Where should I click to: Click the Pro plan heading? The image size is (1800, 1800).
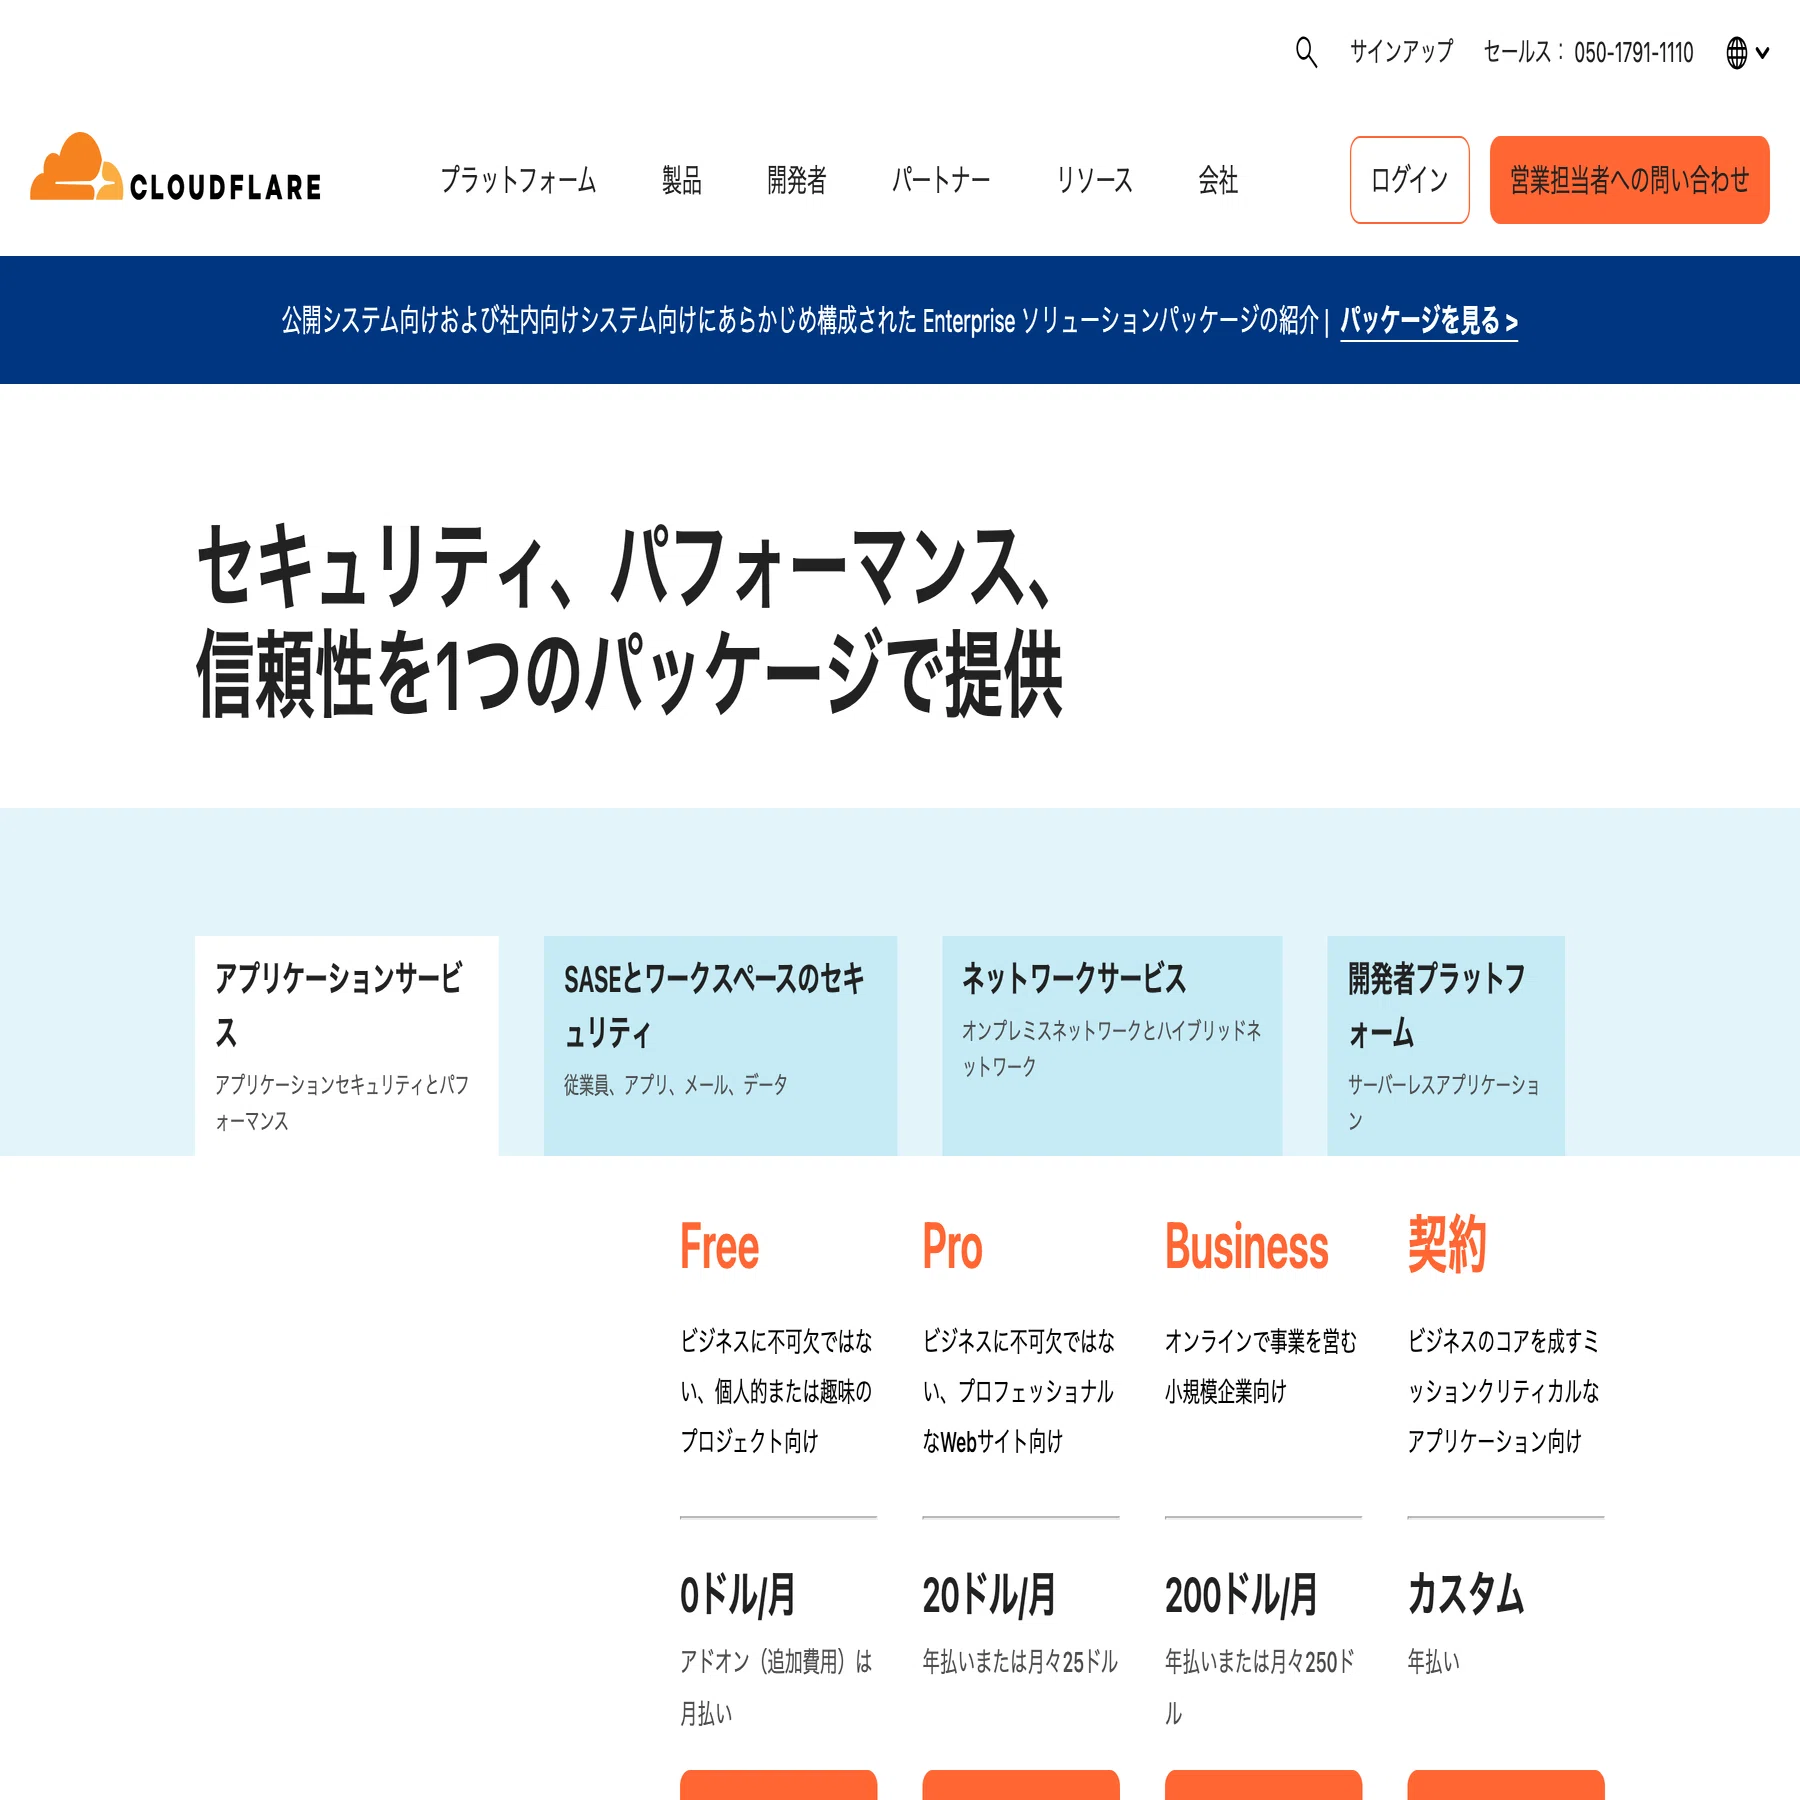pyautogui.click(x=952, y=1247)
